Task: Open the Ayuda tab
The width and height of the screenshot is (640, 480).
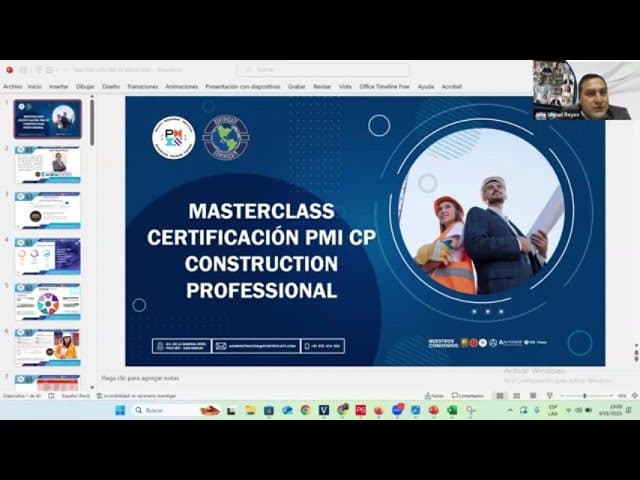Action: coord(426,87)
